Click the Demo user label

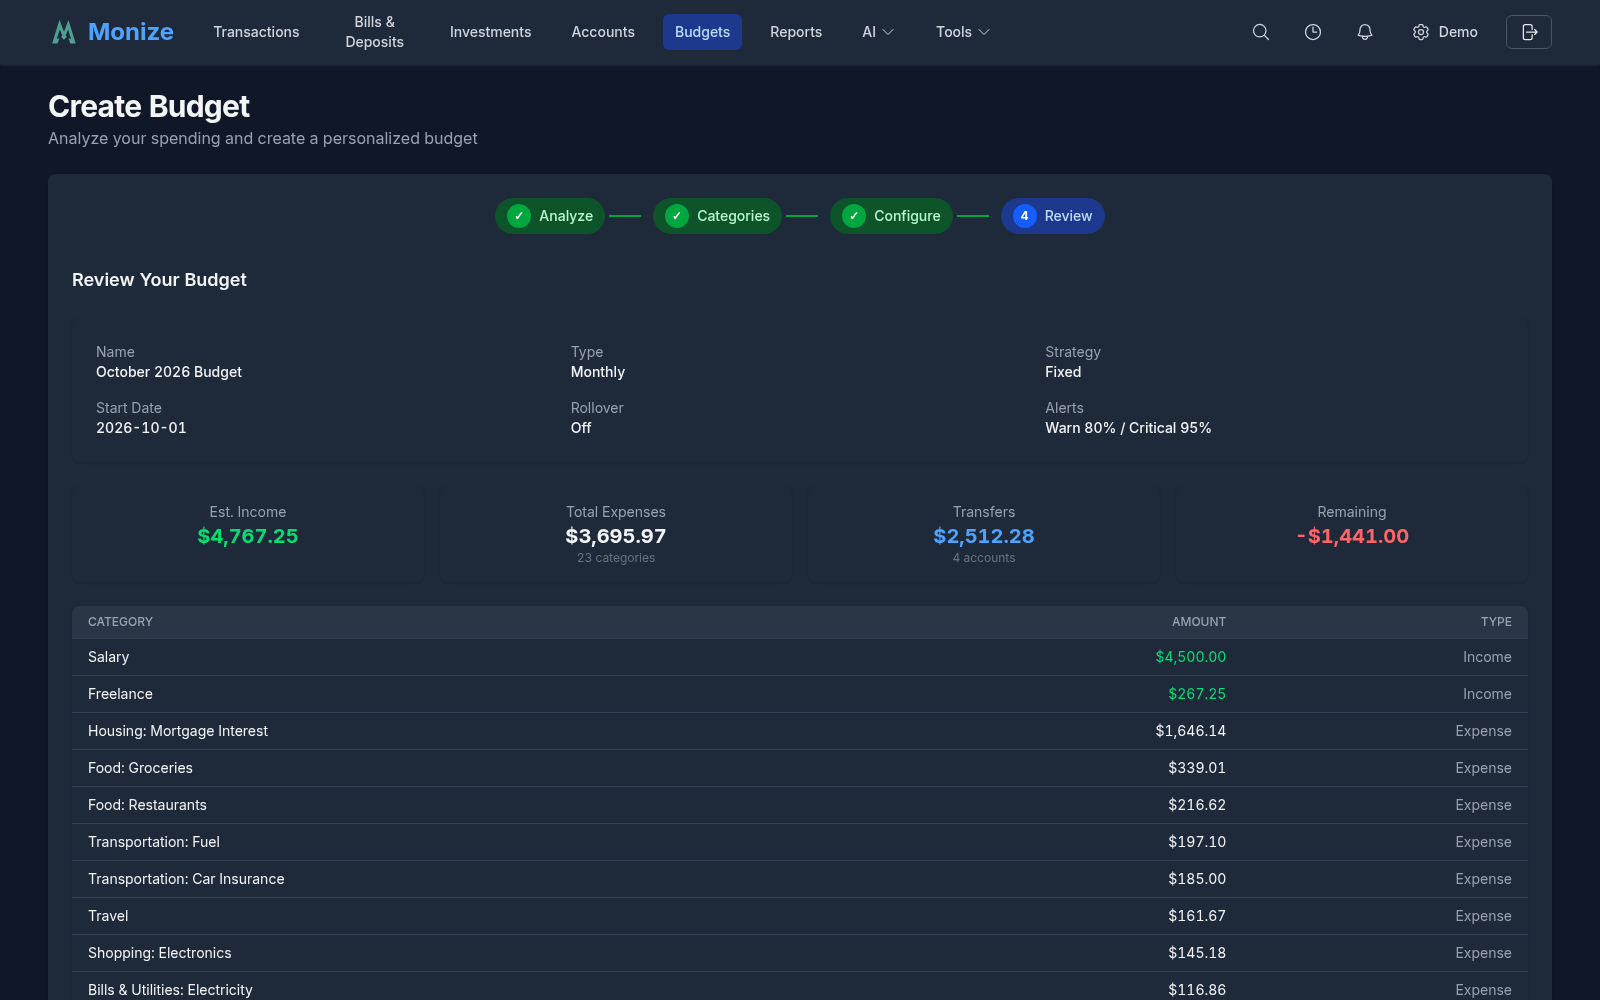pos(1458,32)
